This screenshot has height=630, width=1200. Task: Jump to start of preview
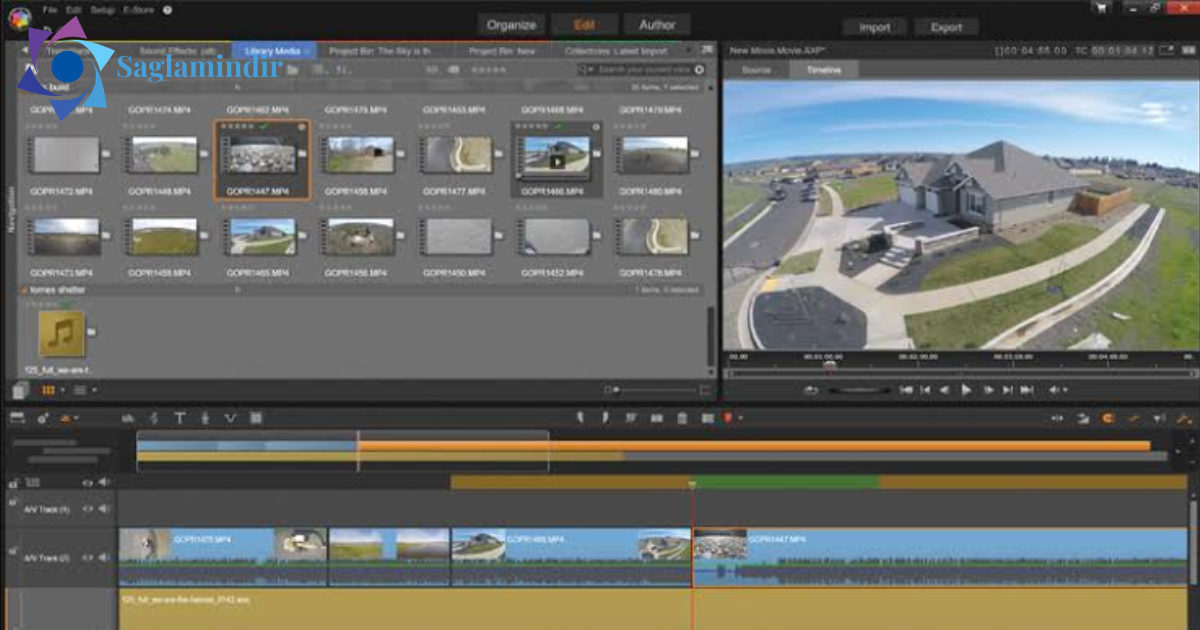coord(906,390)
